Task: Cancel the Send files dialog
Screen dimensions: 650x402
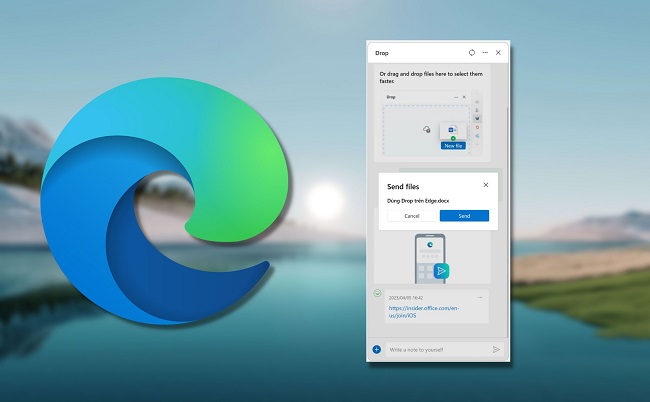Action: click(411, 216)
